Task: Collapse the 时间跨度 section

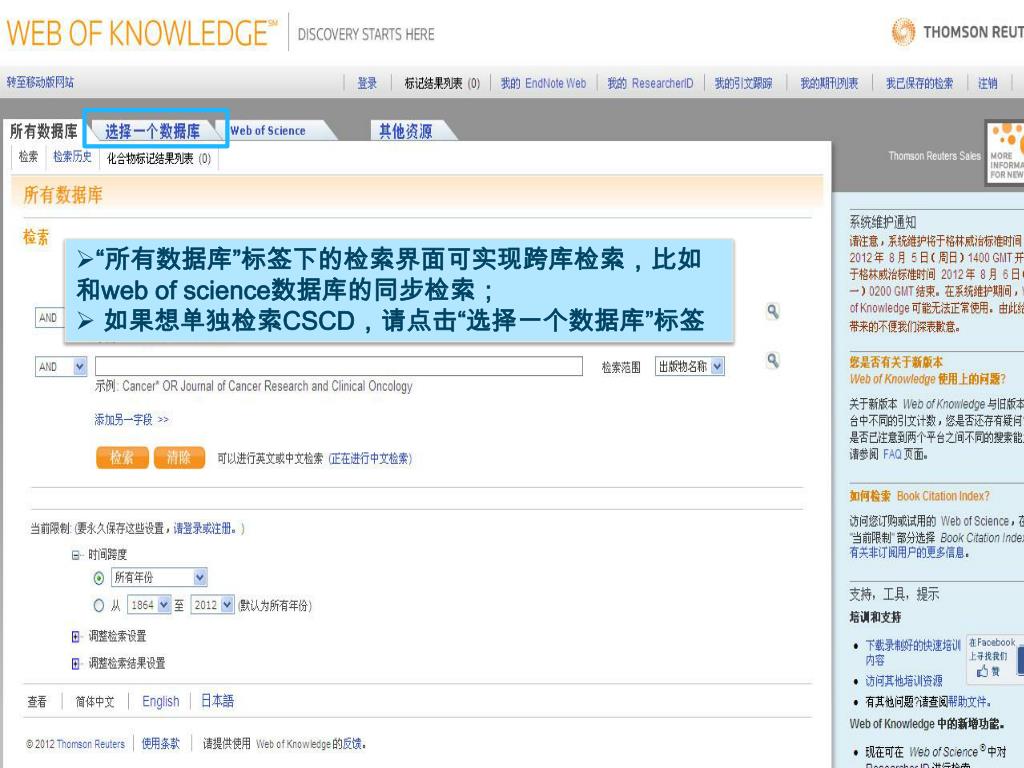Action: 75,555
